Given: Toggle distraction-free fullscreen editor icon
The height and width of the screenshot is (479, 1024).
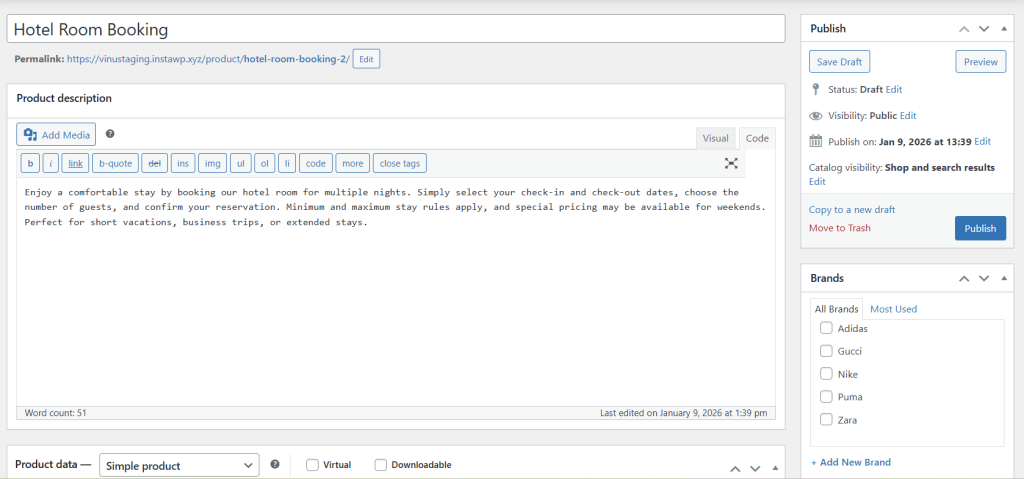Looking at the screenshot, I should (731, 163).
